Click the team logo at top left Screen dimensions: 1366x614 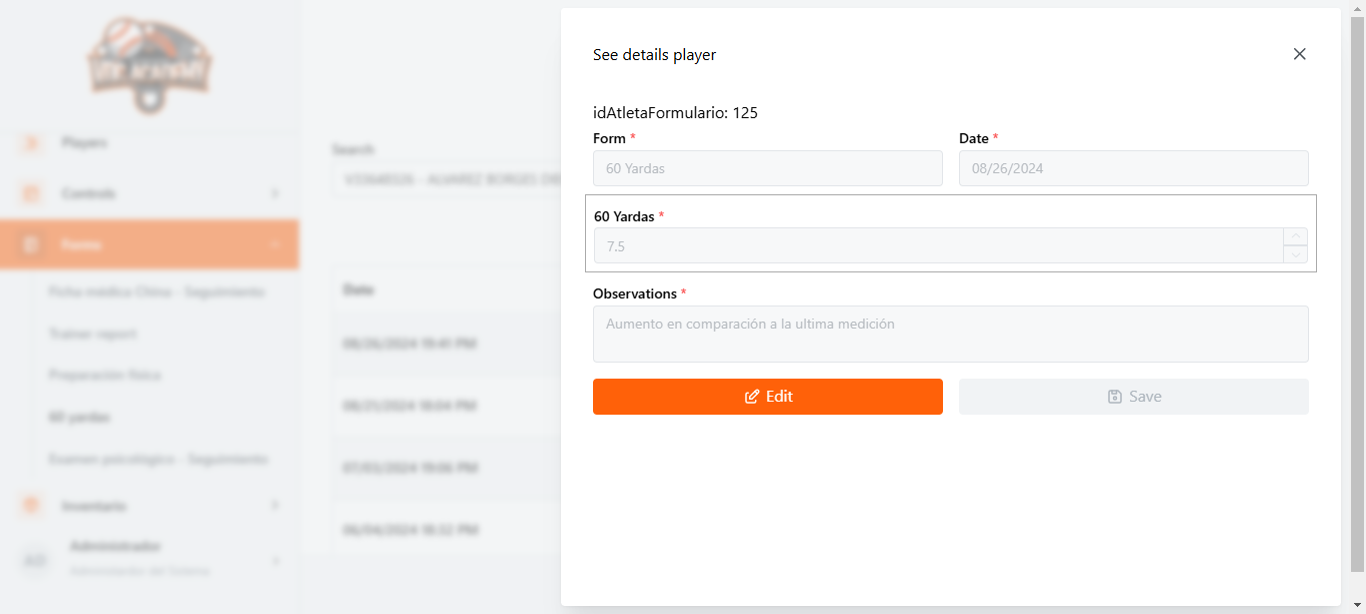coord(149,64)
